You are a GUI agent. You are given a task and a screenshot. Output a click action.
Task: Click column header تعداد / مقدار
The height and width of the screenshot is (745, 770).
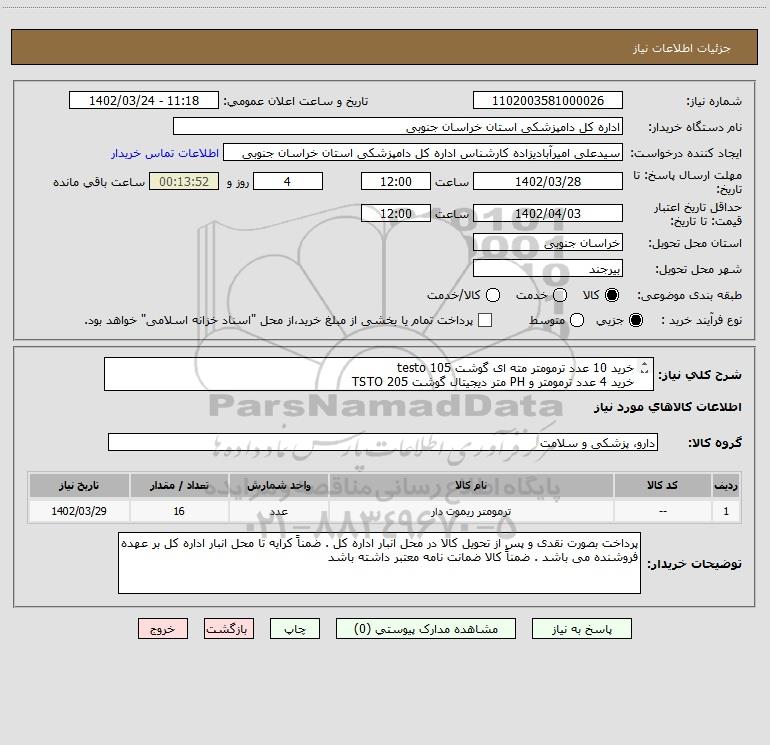179,486
